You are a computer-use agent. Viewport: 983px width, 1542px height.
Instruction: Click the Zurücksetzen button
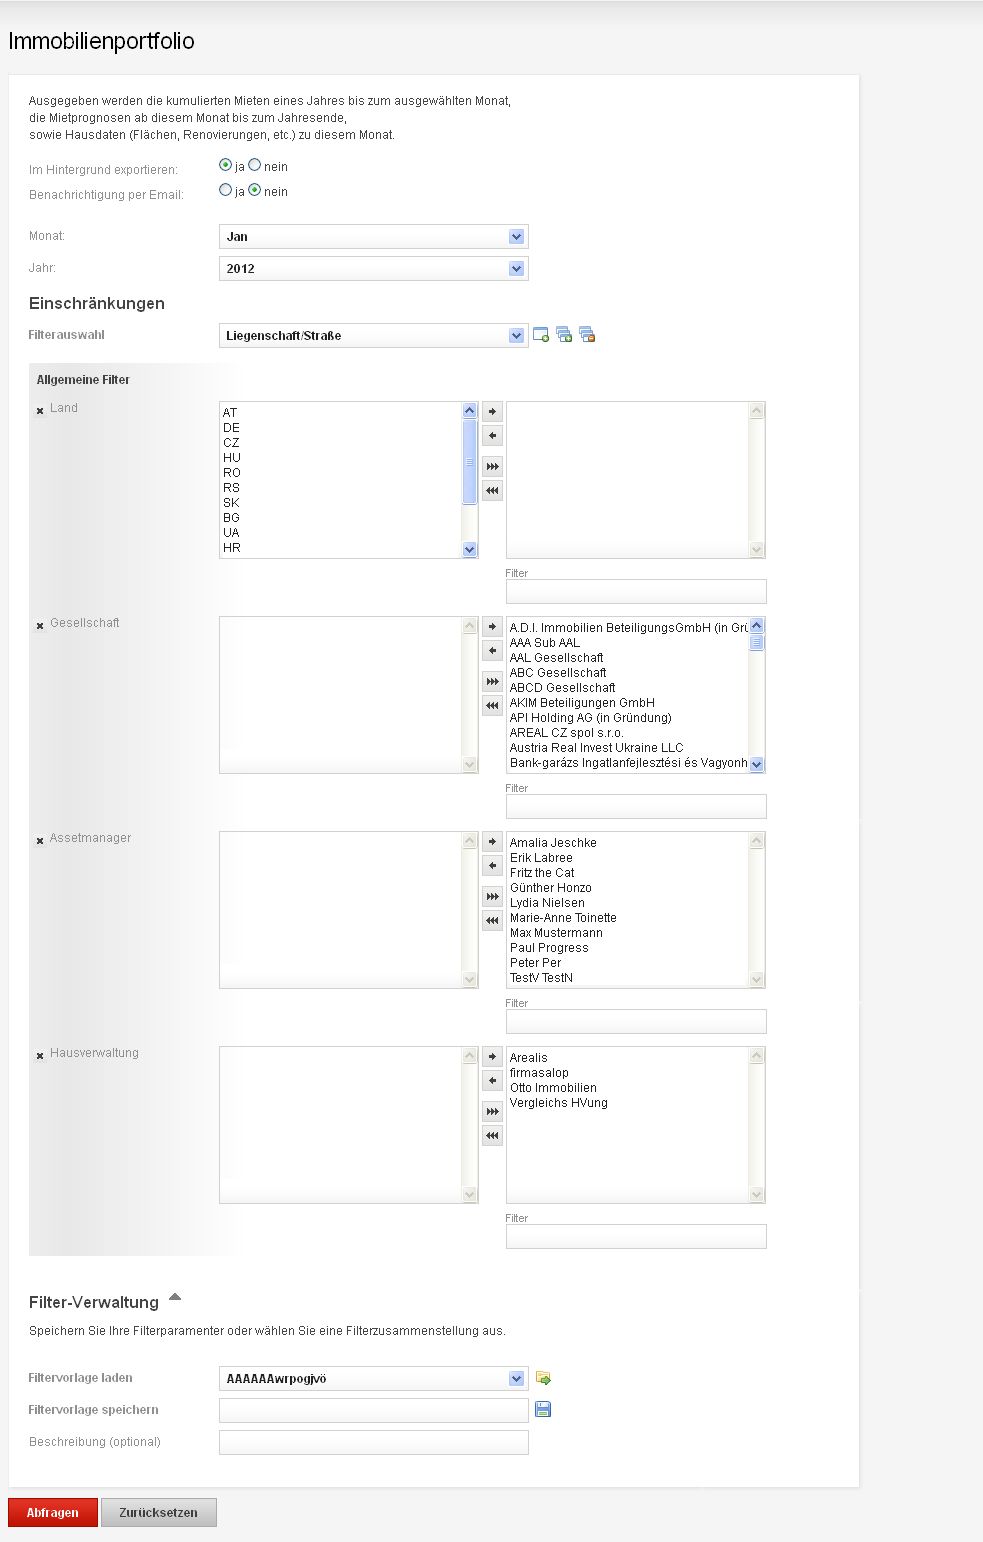(158, 1512)
